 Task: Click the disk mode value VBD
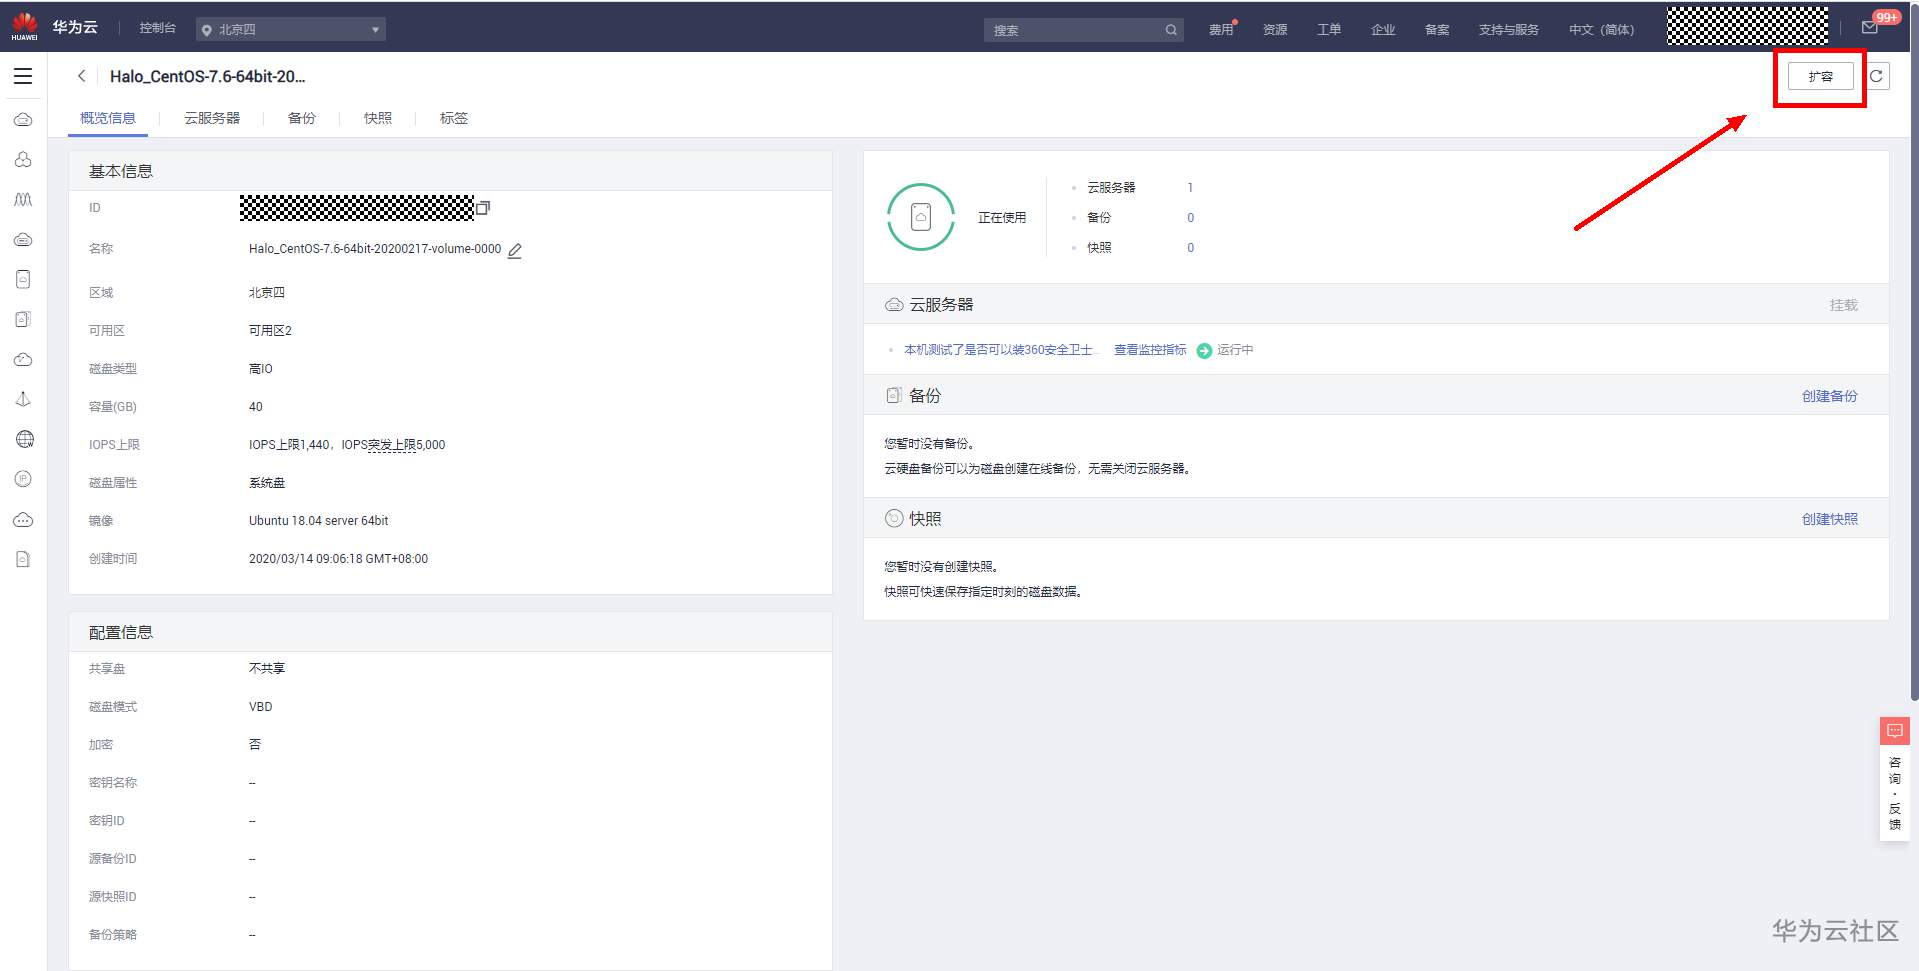pos(260,707)
